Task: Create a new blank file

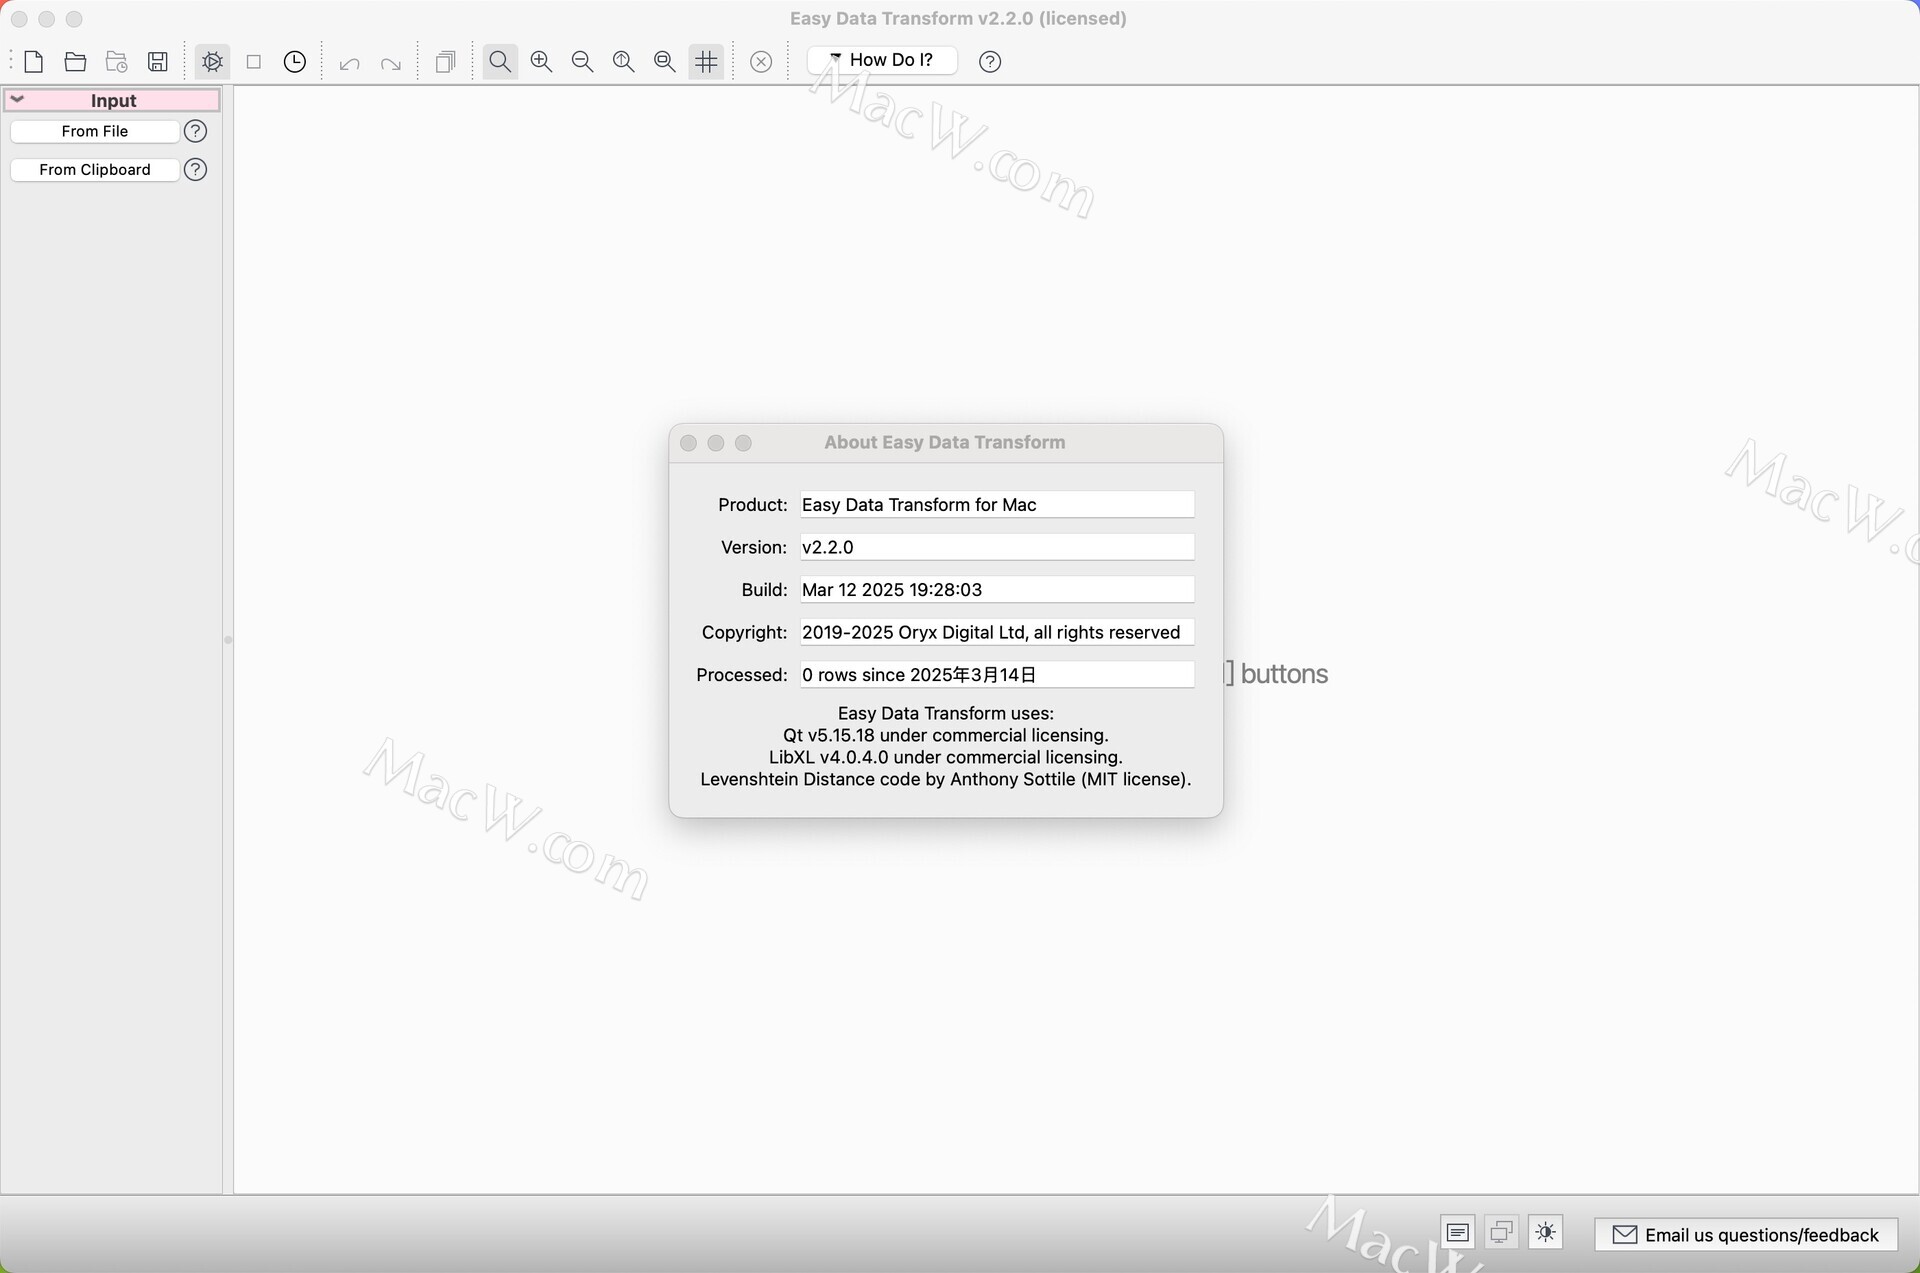Action: [34, 62]
